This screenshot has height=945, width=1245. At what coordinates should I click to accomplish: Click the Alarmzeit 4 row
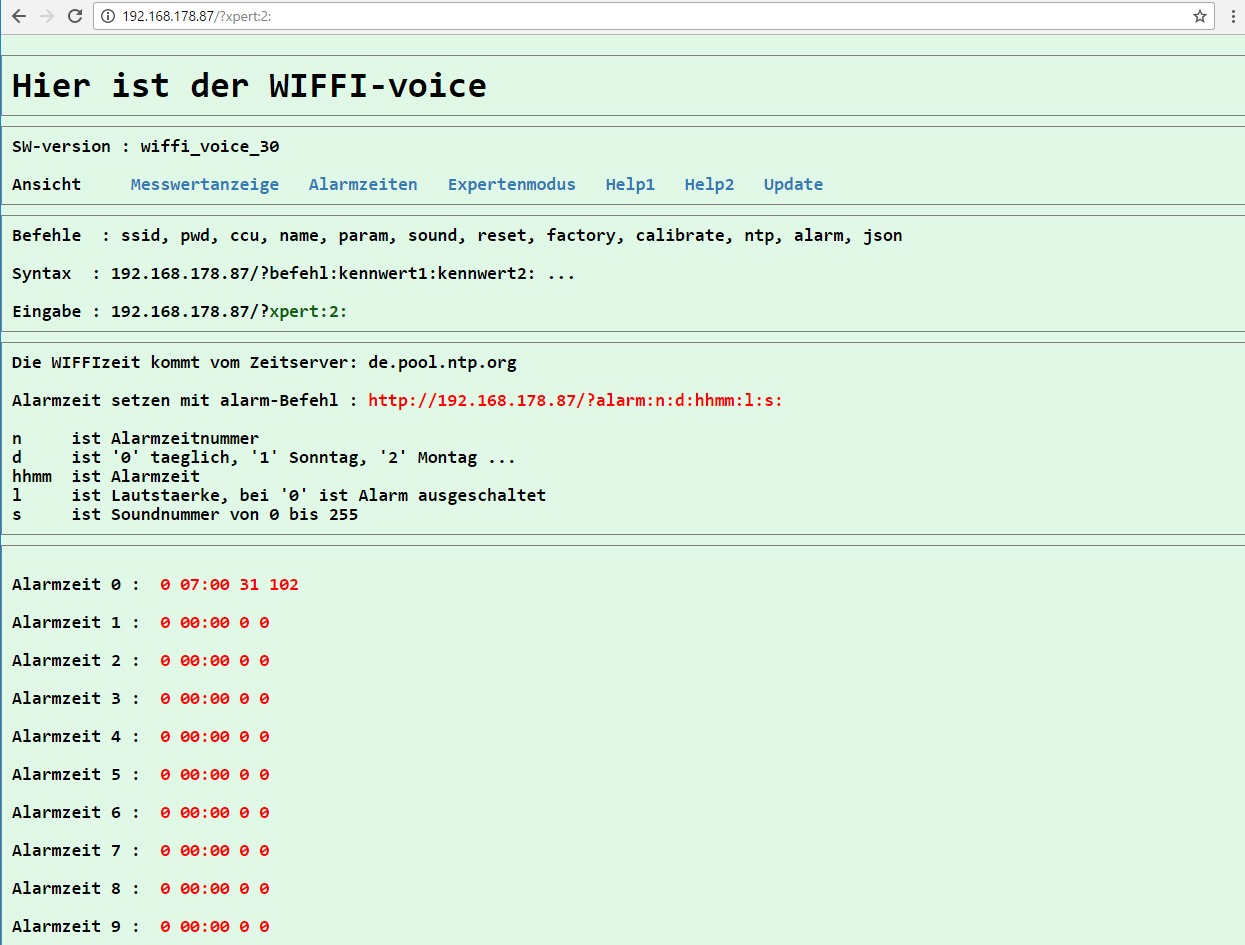pos(140,736)
